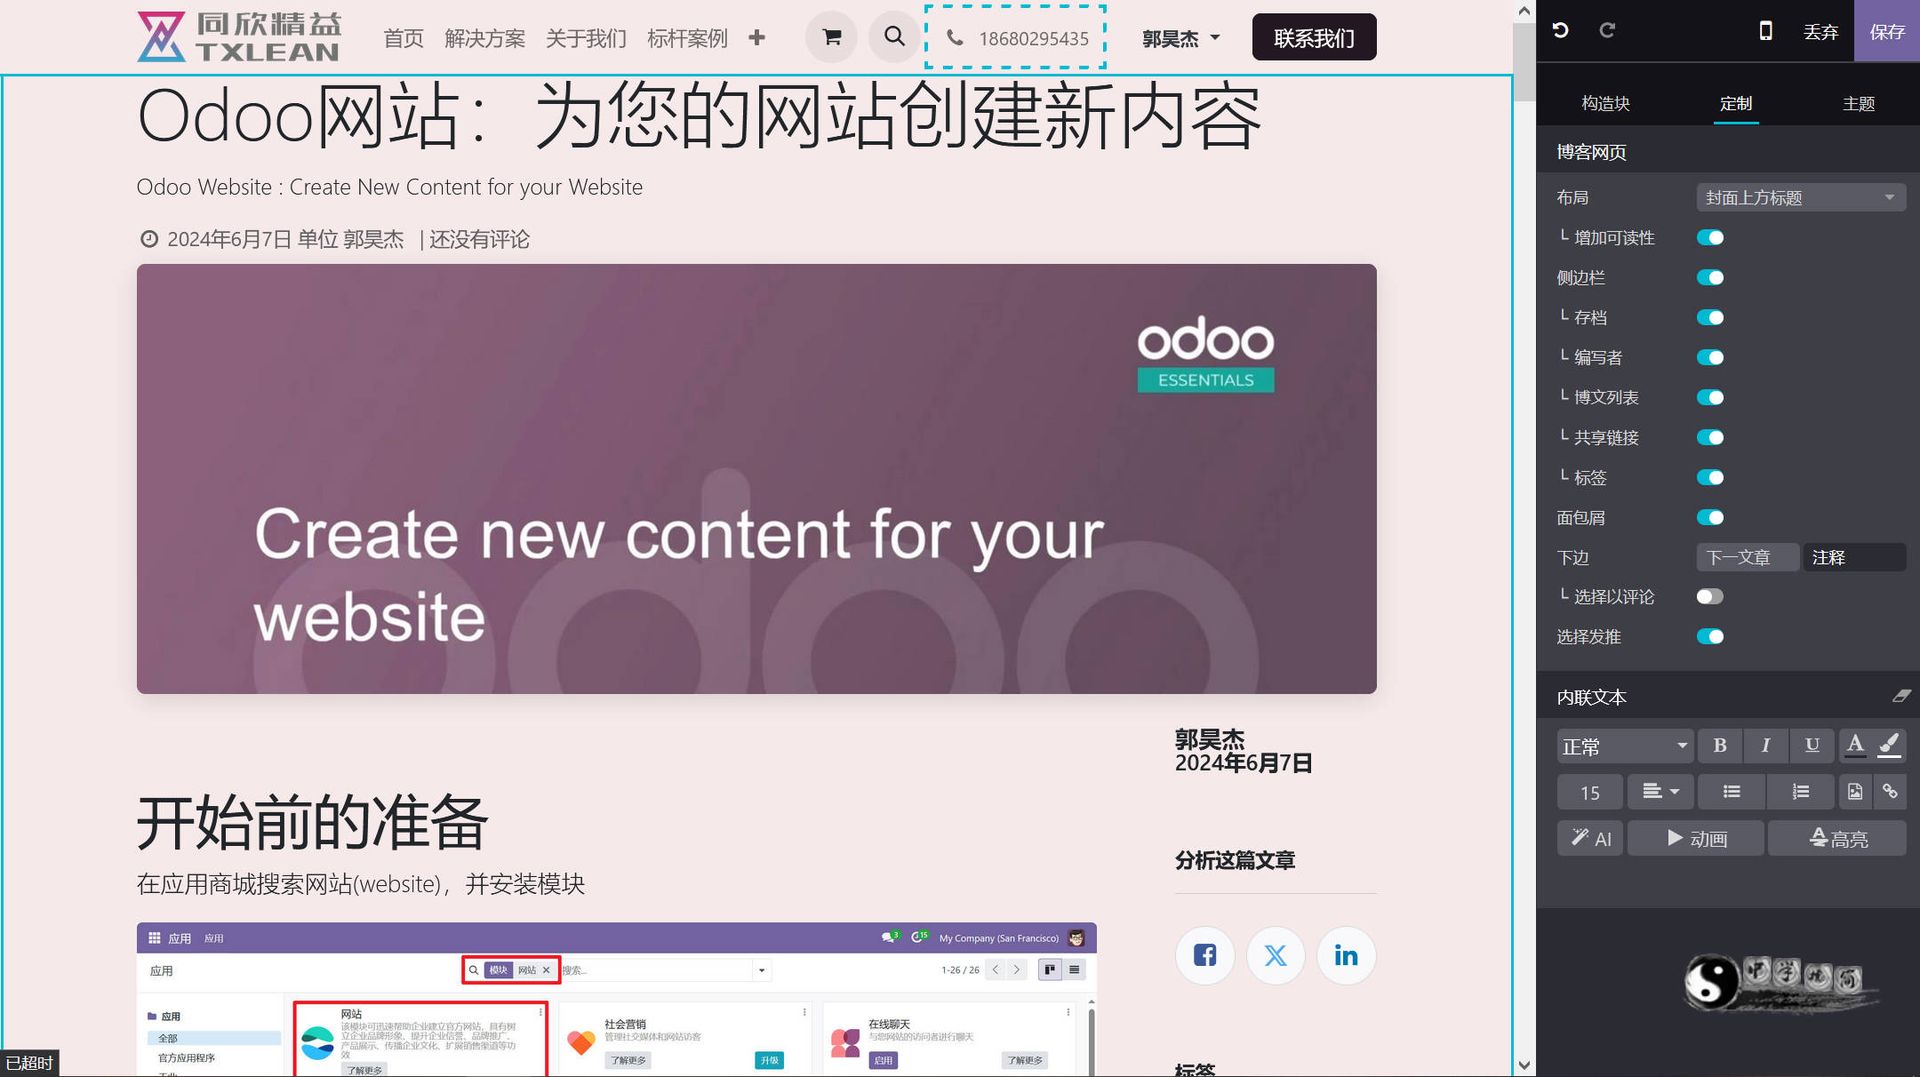1920x1077 pixels.
Task: Share article on X (Twitter)
Action: tap(1275, 955)
